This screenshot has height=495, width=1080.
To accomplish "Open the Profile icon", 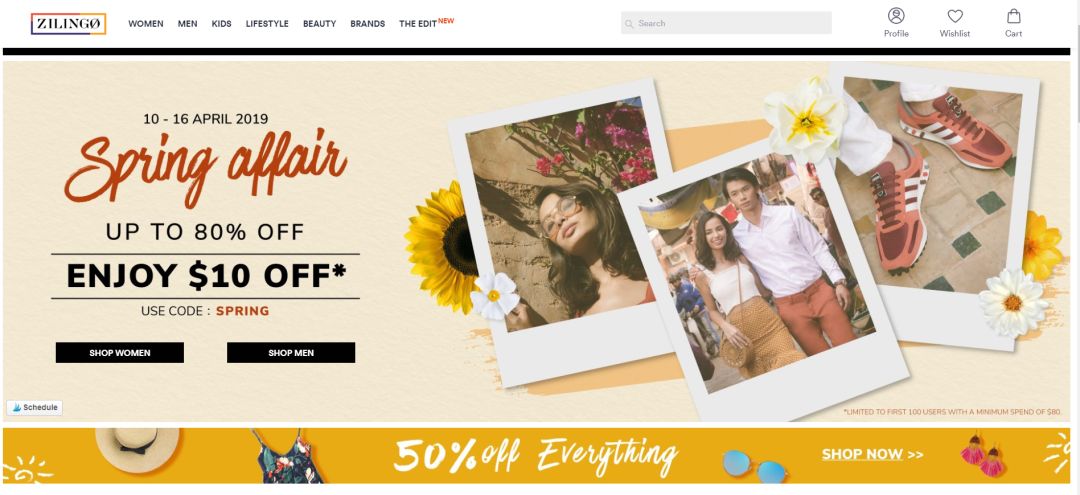I will [896, 16].
